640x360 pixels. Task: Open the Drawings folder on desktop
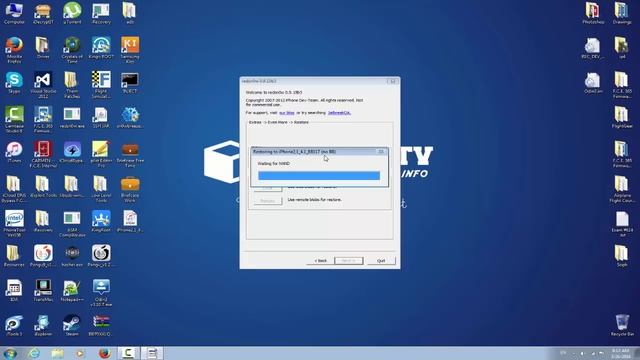[622, 13]
